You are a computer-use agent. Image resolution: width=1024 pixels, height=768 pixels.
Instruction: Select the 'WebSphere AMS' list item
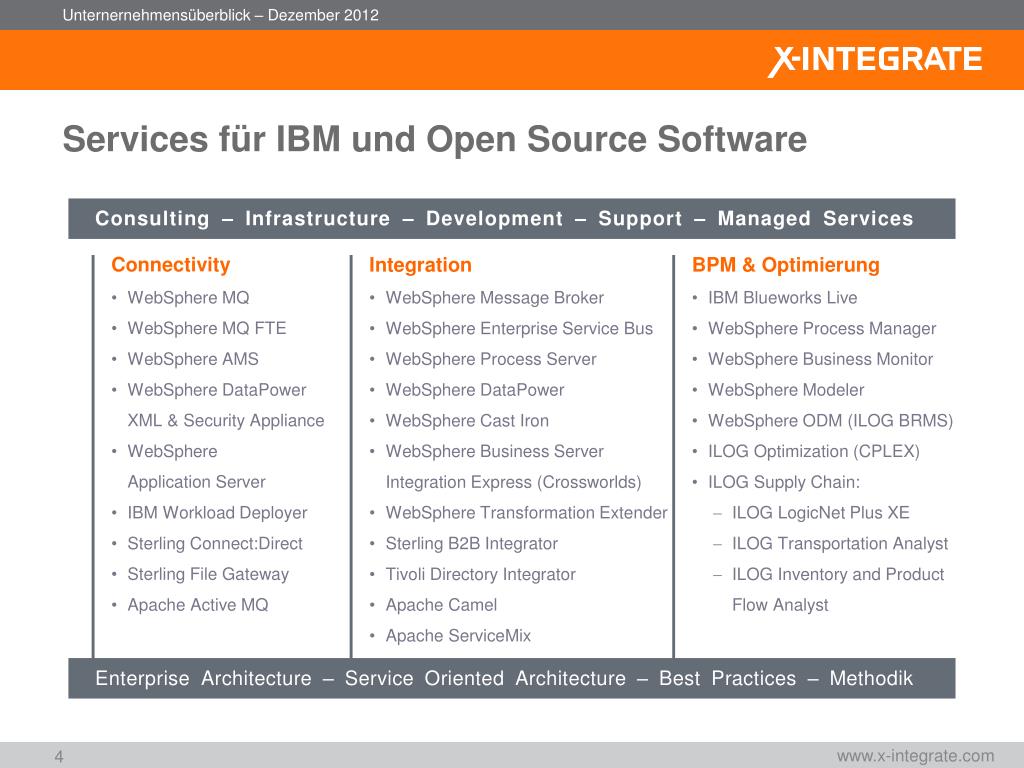[193, 359]
